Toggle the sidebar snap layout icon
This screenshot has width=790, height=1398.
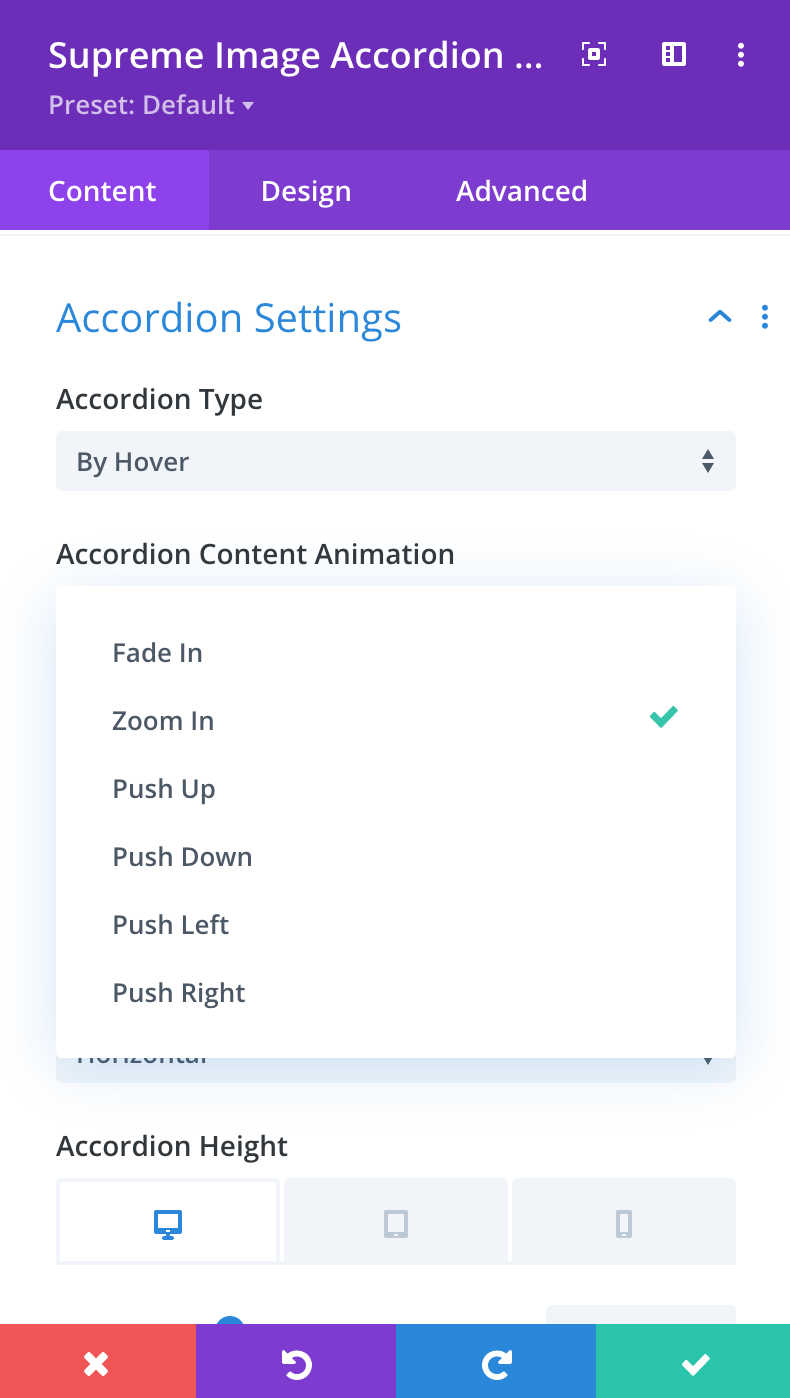[x=674, y=54]
